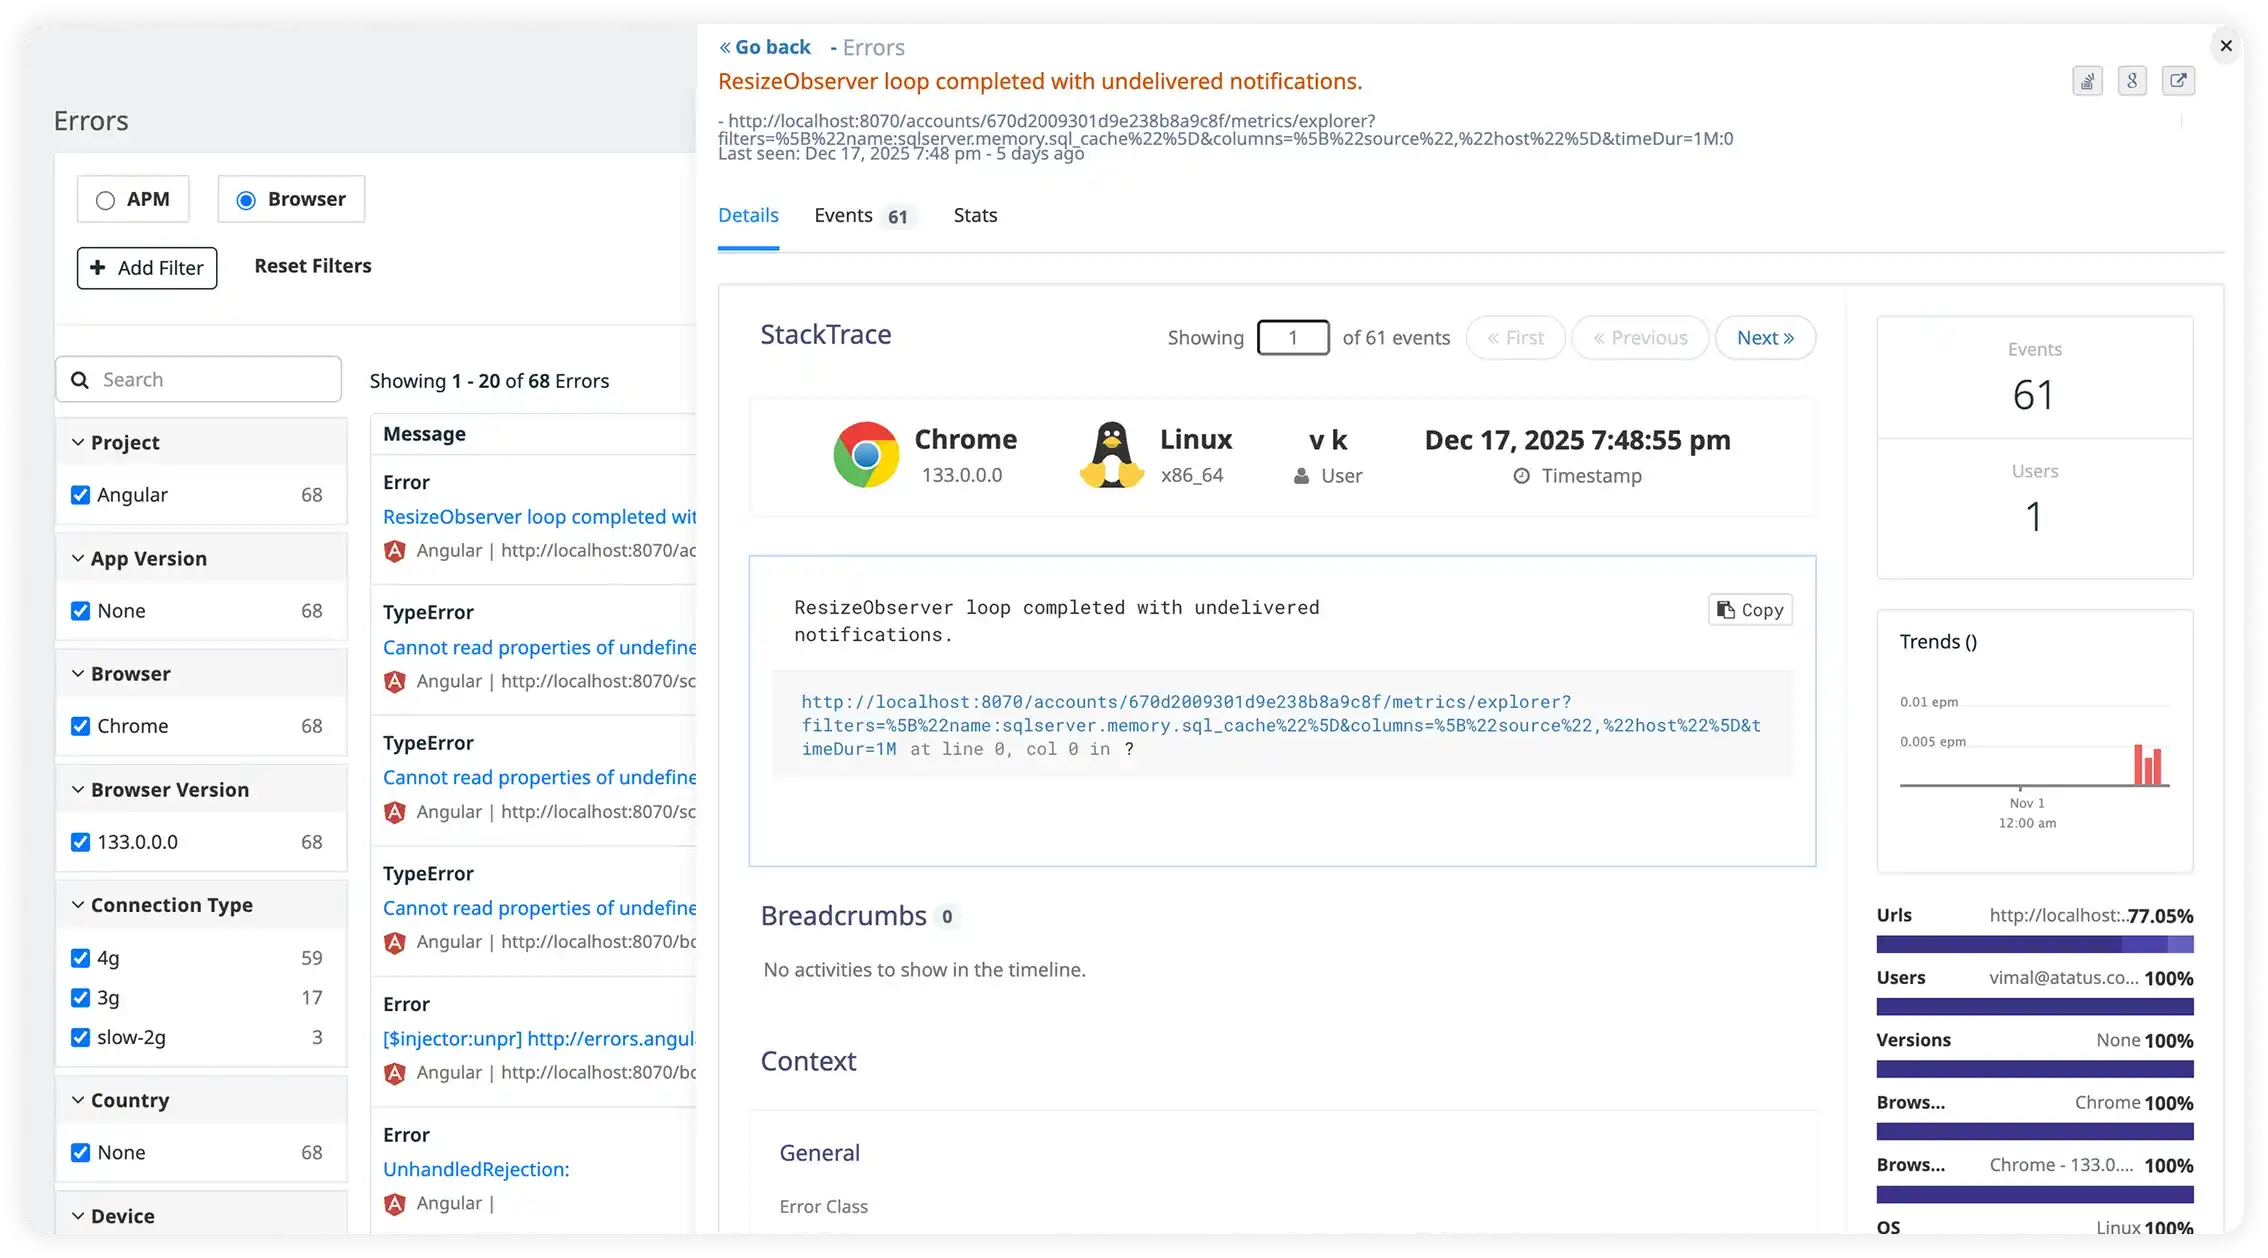
Task: Uncheck the Angular project checkbox
Action: (x=81, y=495)
